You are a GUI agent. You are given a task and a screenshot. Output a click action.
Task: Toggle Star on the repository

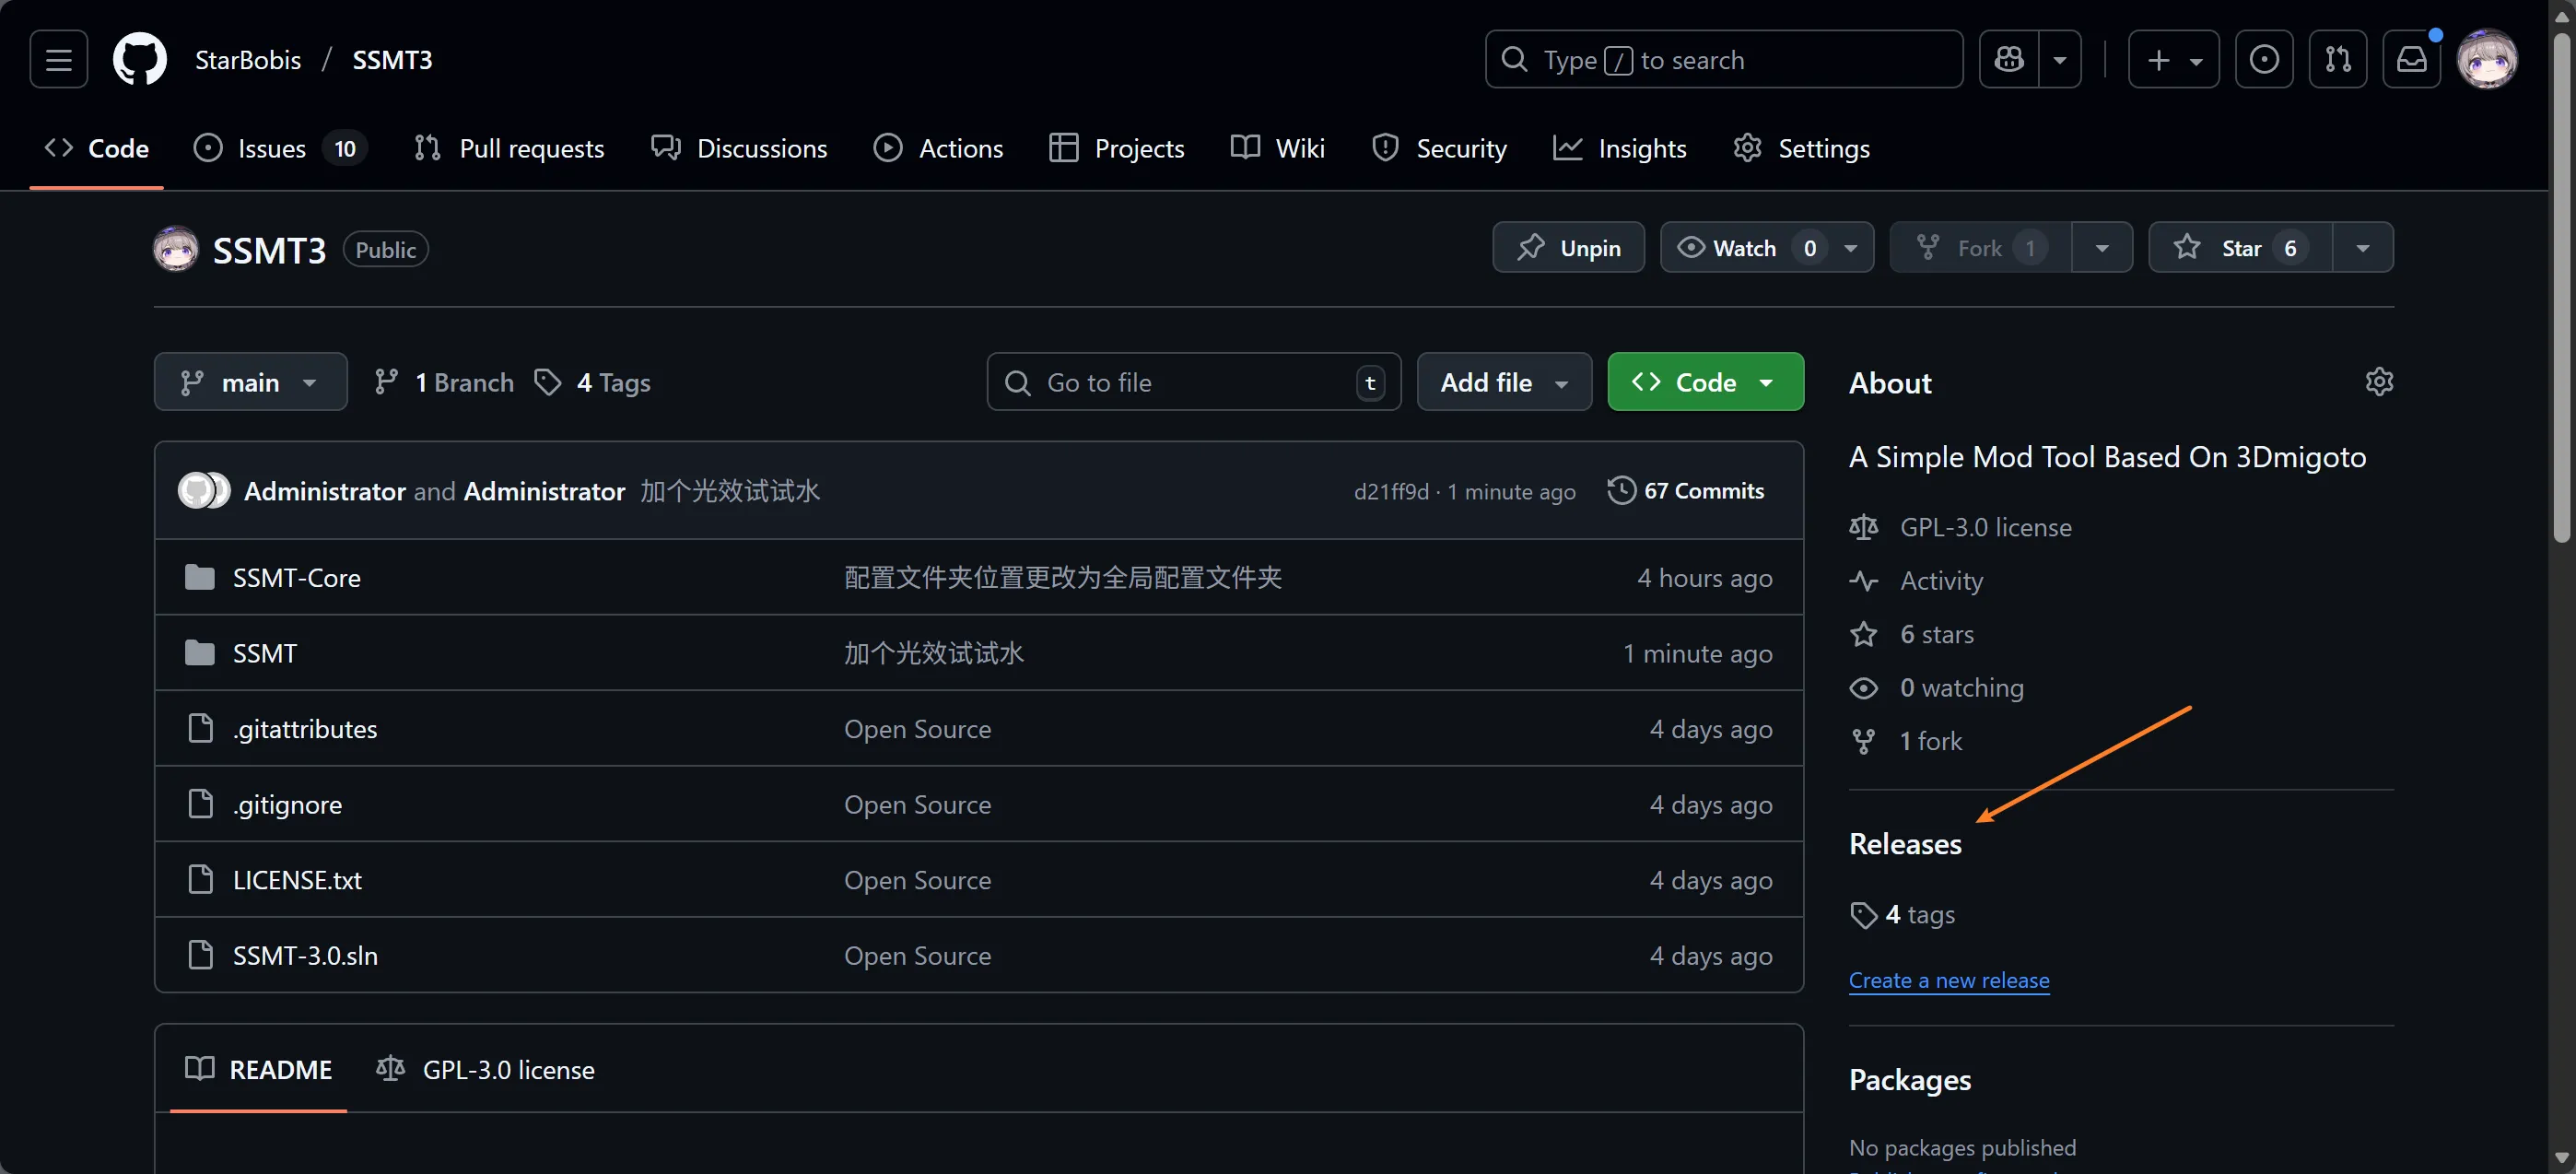[2240, 248]
